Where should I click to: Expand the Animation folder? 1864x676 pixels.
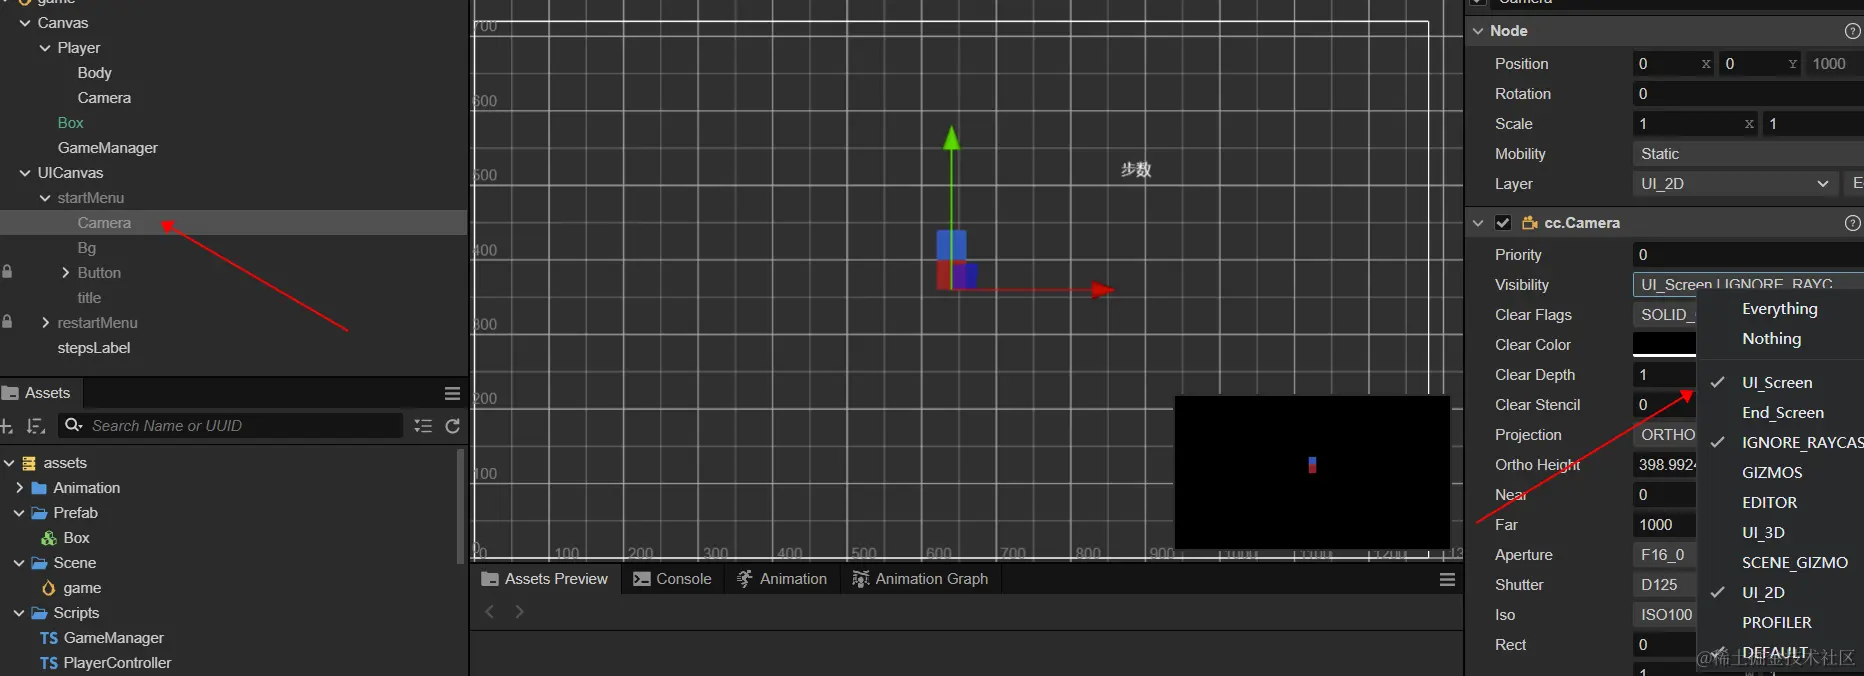click(x=20, y=488)
